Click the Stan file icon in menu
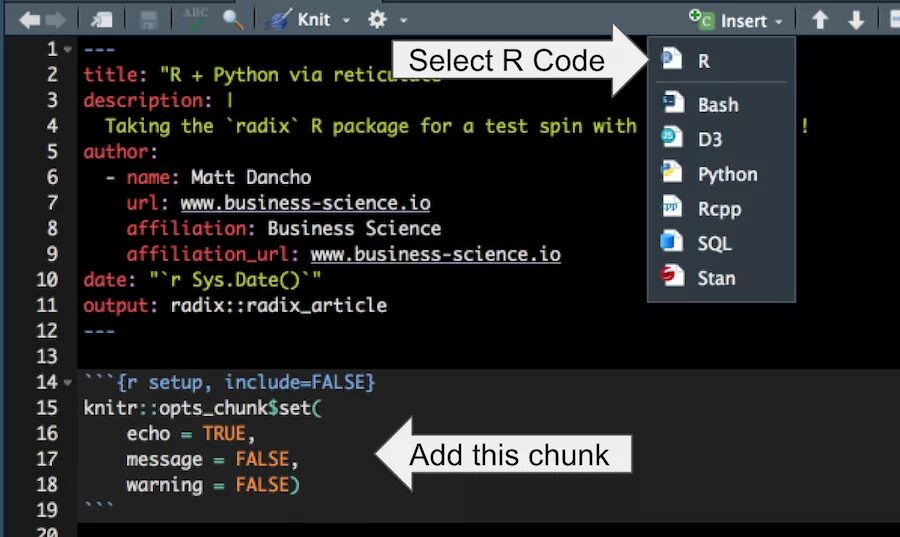This screenshot has height=537, width=900. (x=671, y=275)
